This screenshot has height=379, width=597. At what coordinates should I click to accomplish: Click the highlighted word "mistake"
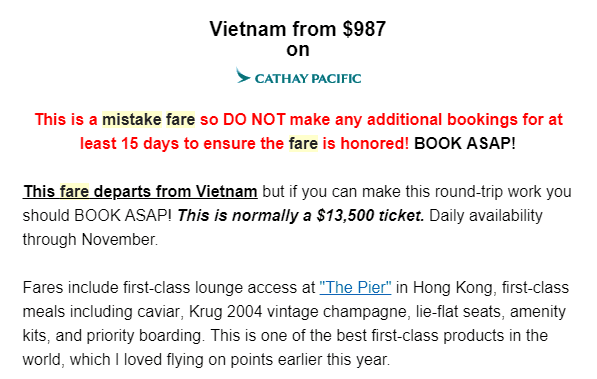[x=132, y=120]
